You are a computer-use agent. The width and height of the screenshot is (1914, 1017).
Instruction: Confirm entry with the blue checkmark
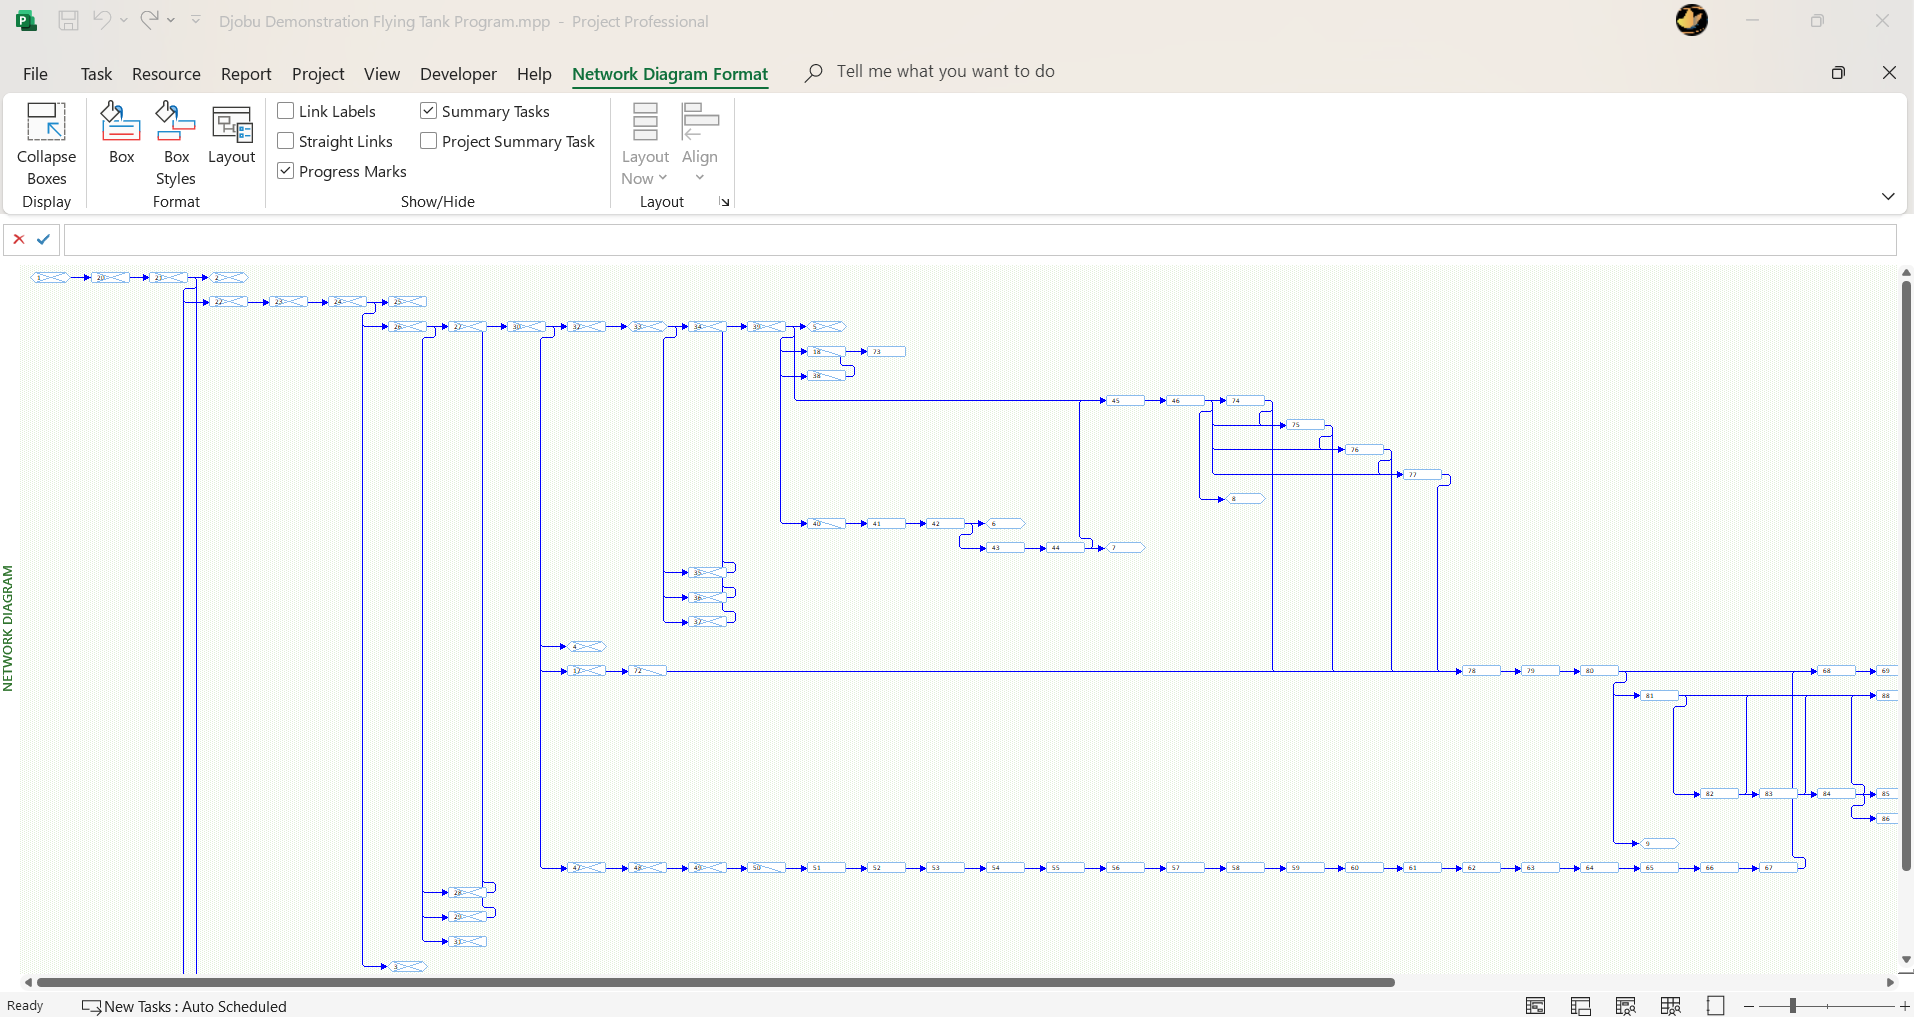point(43,239)
